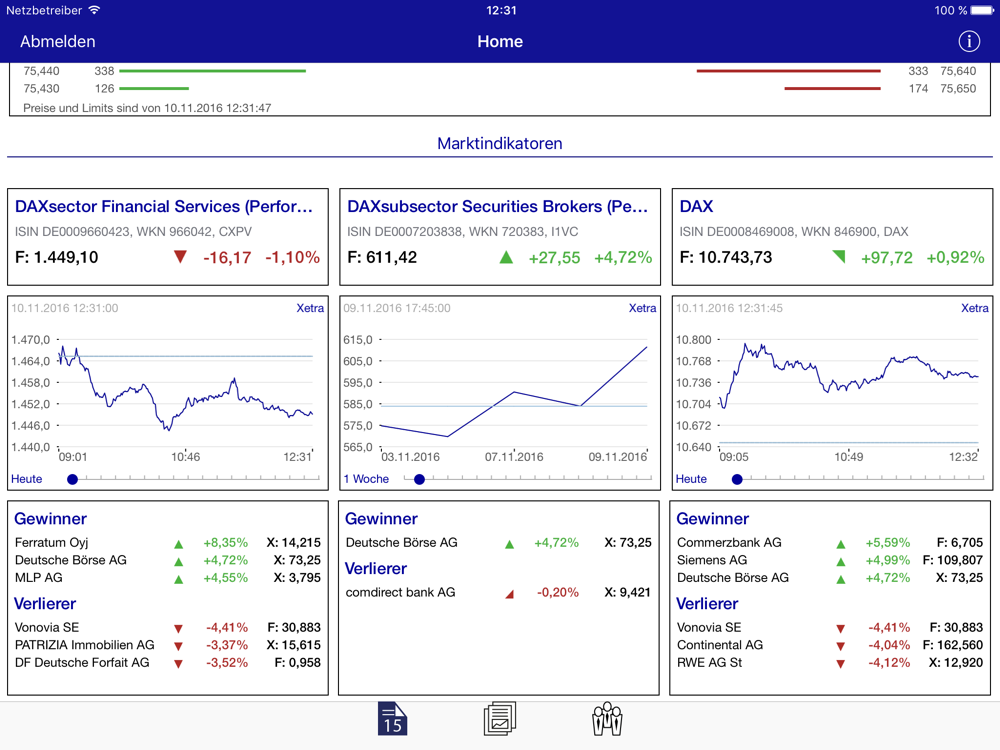Select RWE AG St loser row
Viewport: 1000px width, 750px height.
(830, 663)
